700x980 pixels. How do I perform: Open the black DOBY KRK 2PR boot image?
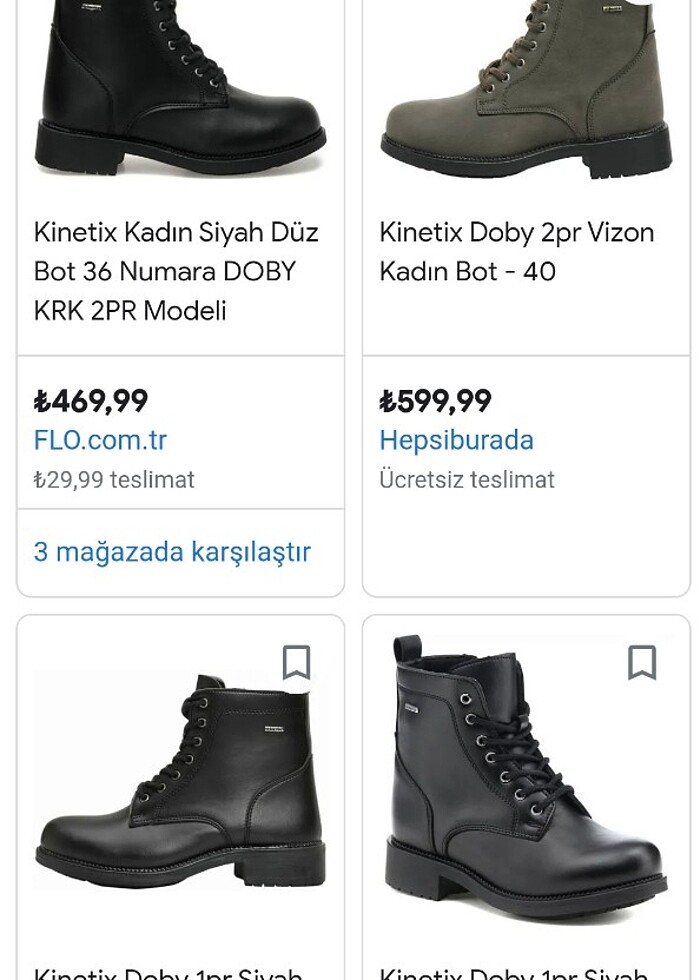[x=180, y=90]
